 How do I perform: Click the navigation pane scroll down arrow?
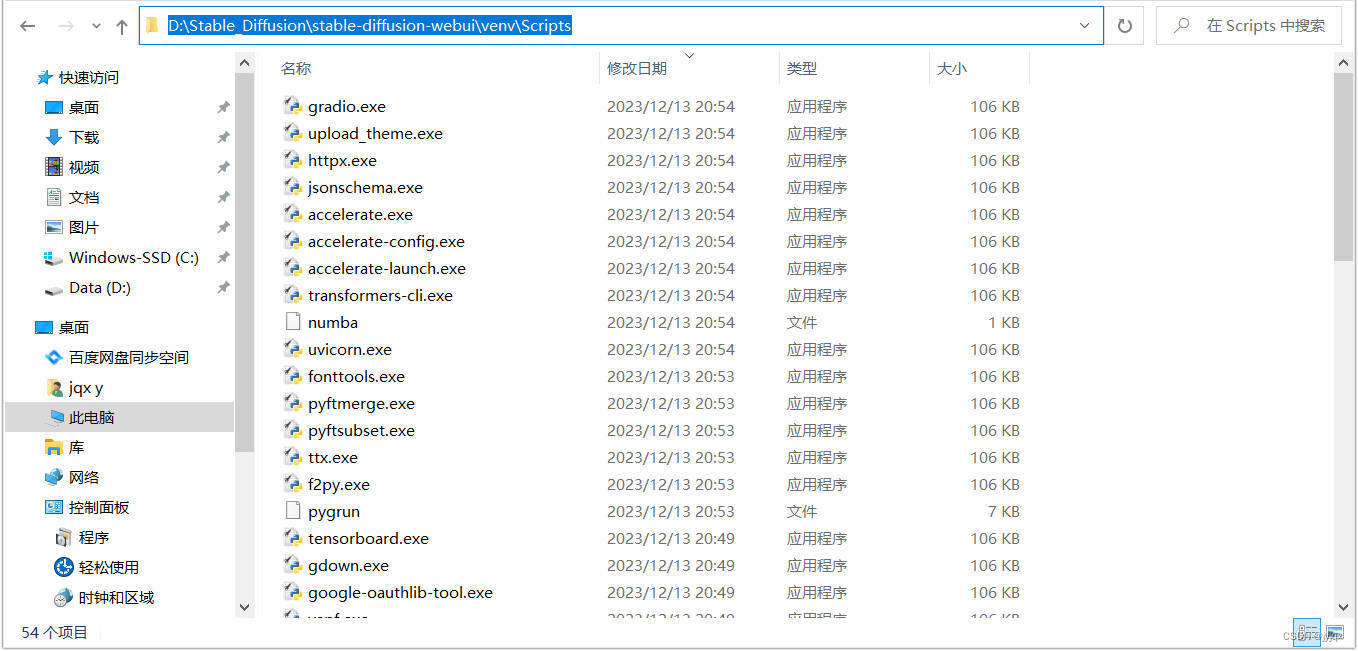click(244, 606)
